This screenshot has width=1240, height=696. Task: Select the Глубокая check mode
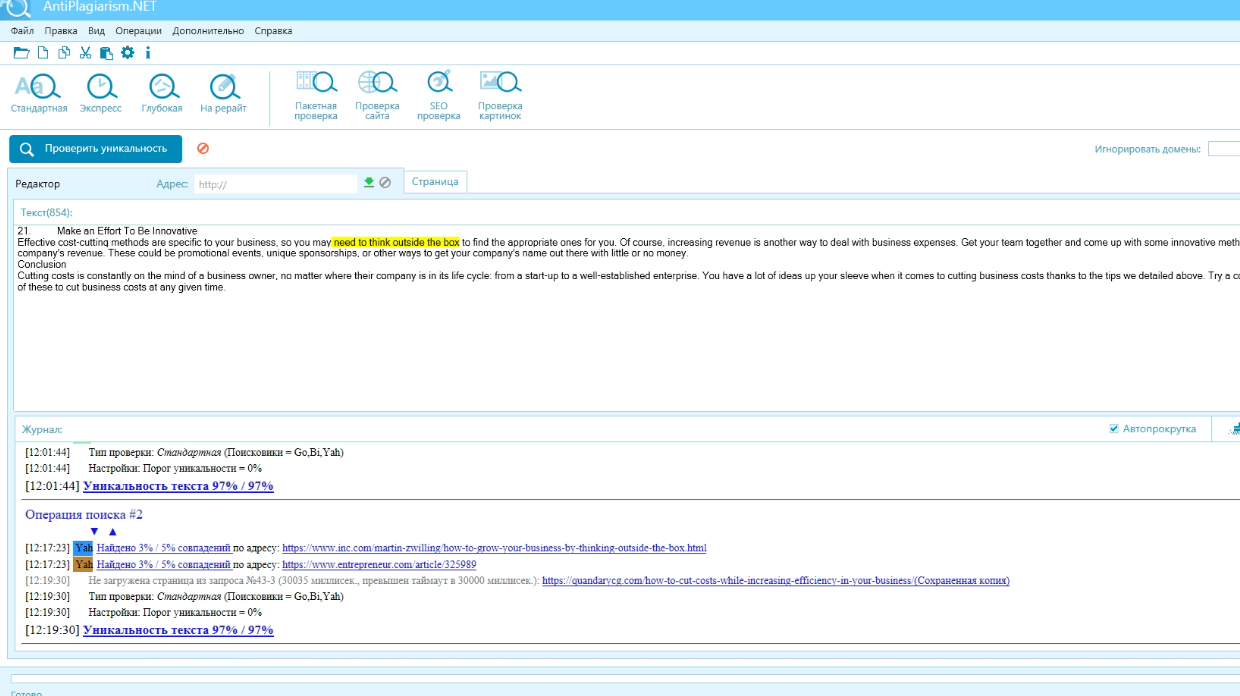coord(162,93)
